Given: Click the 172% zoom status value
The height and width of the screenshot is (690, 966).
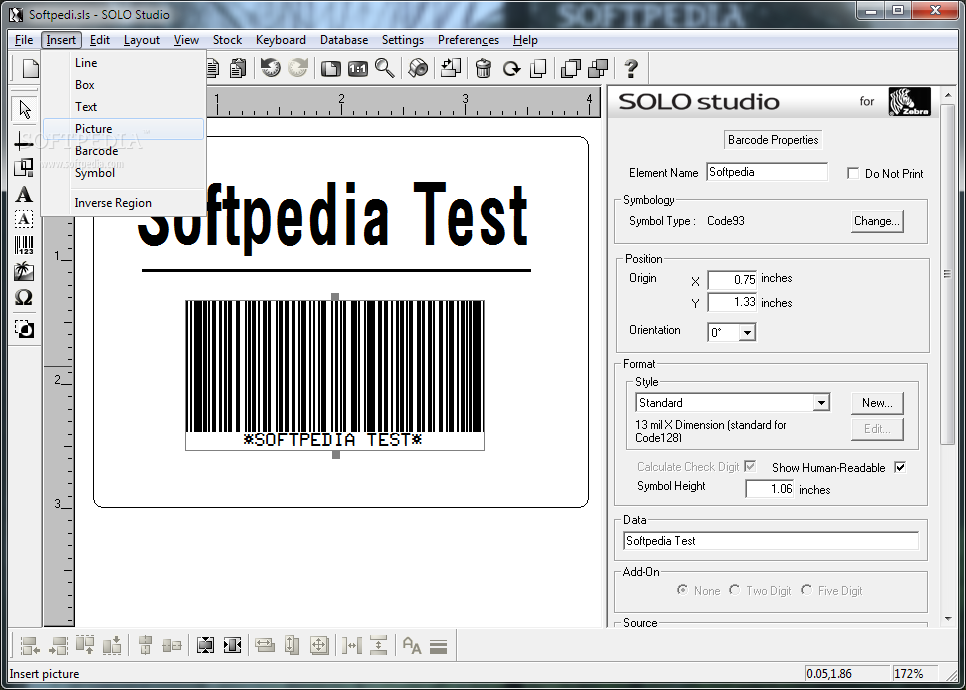Looking at the screenshot, I should [x=909, y=674].
